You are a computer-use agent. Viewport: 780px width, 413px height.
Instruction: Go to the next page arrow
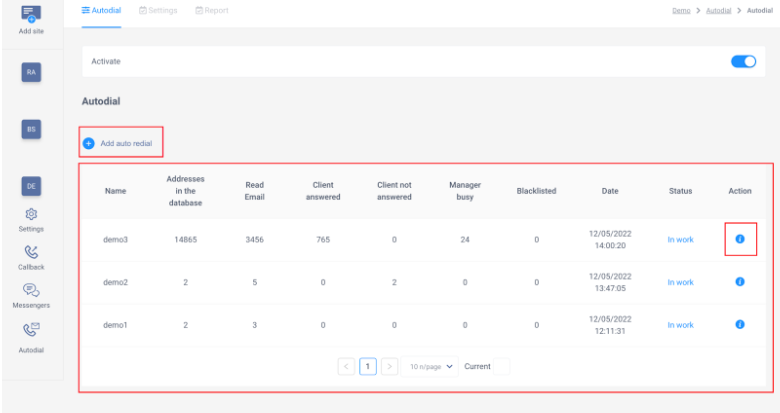(390, 366)
